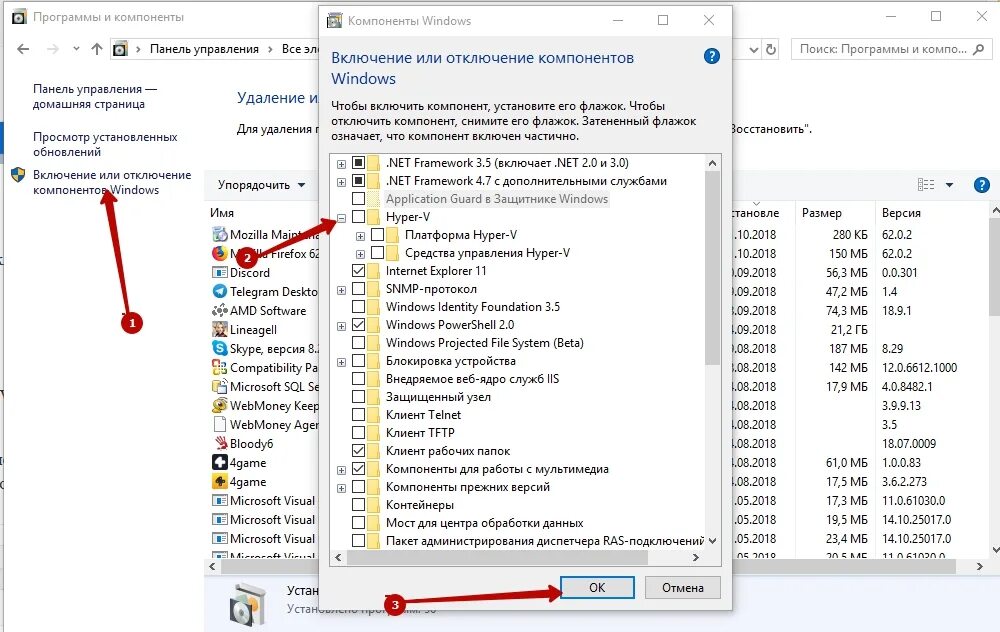Screen dimensions: 1000x632
Task: Open Панель управления домашняя страница link
Action: 95,96
